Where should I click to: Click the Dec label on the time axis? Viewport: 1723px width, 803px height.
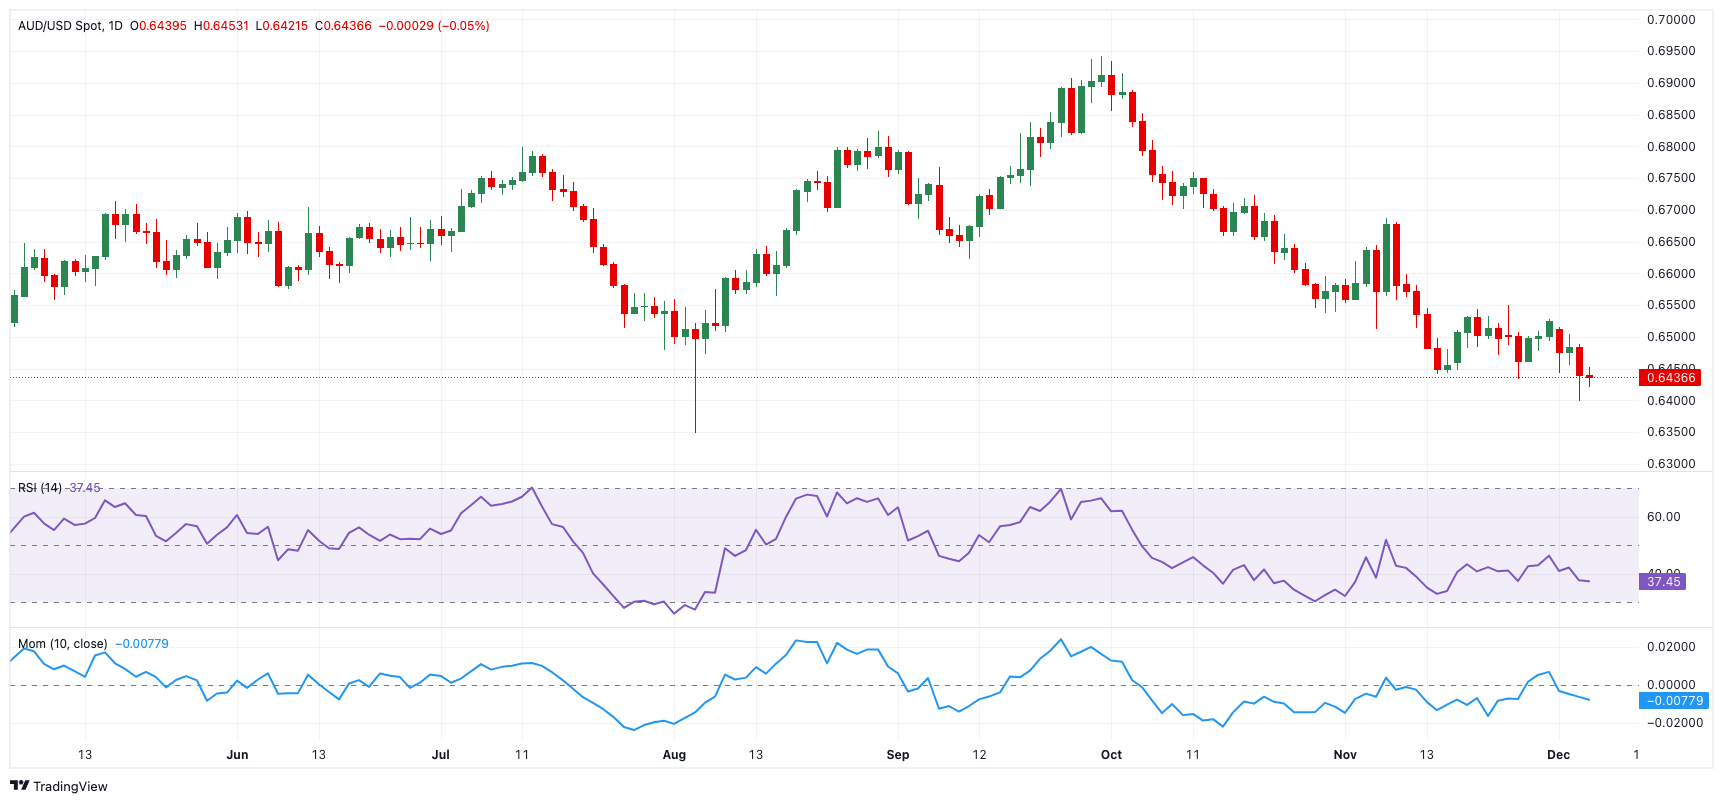tap(1558, 755)
